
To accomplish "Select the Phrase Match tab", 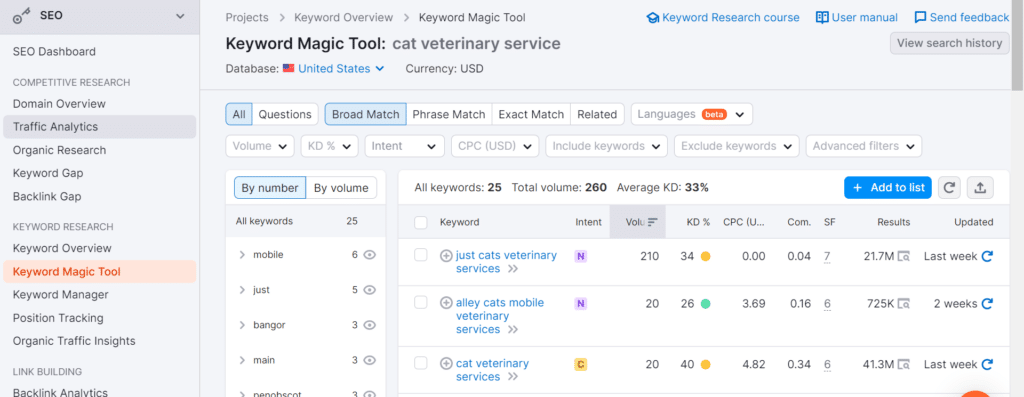I will (449, 114).
